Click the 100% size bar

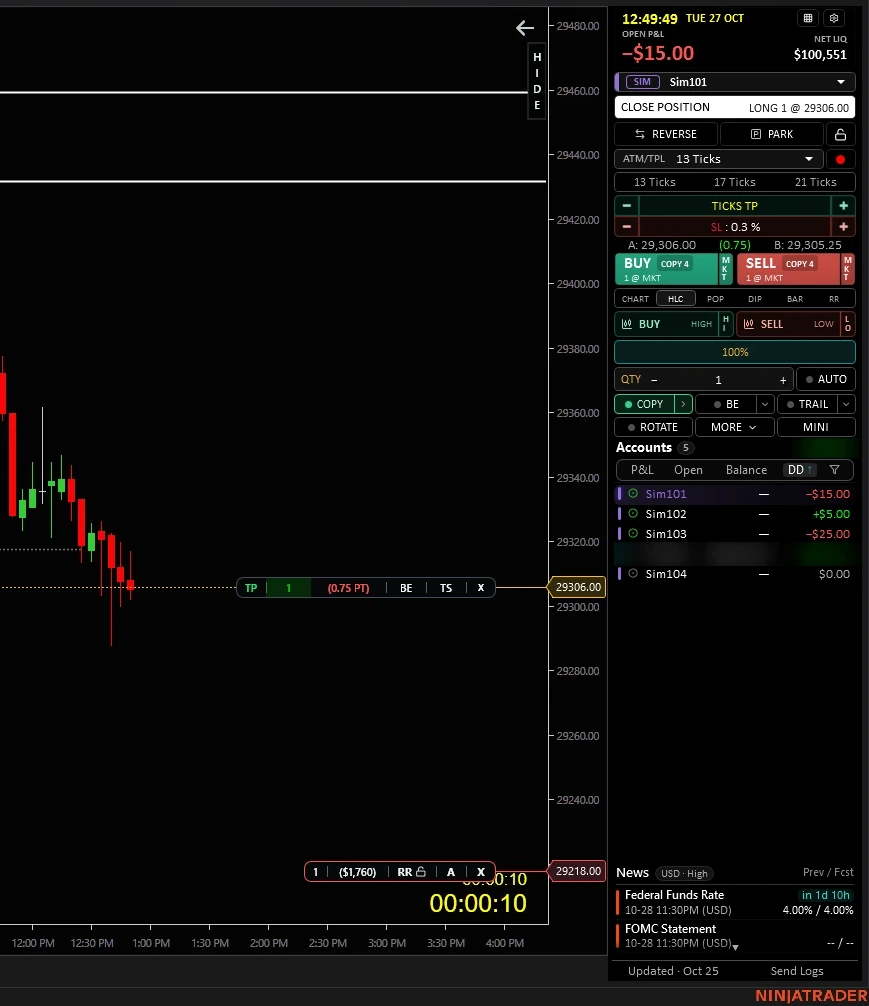pos(735,352)
